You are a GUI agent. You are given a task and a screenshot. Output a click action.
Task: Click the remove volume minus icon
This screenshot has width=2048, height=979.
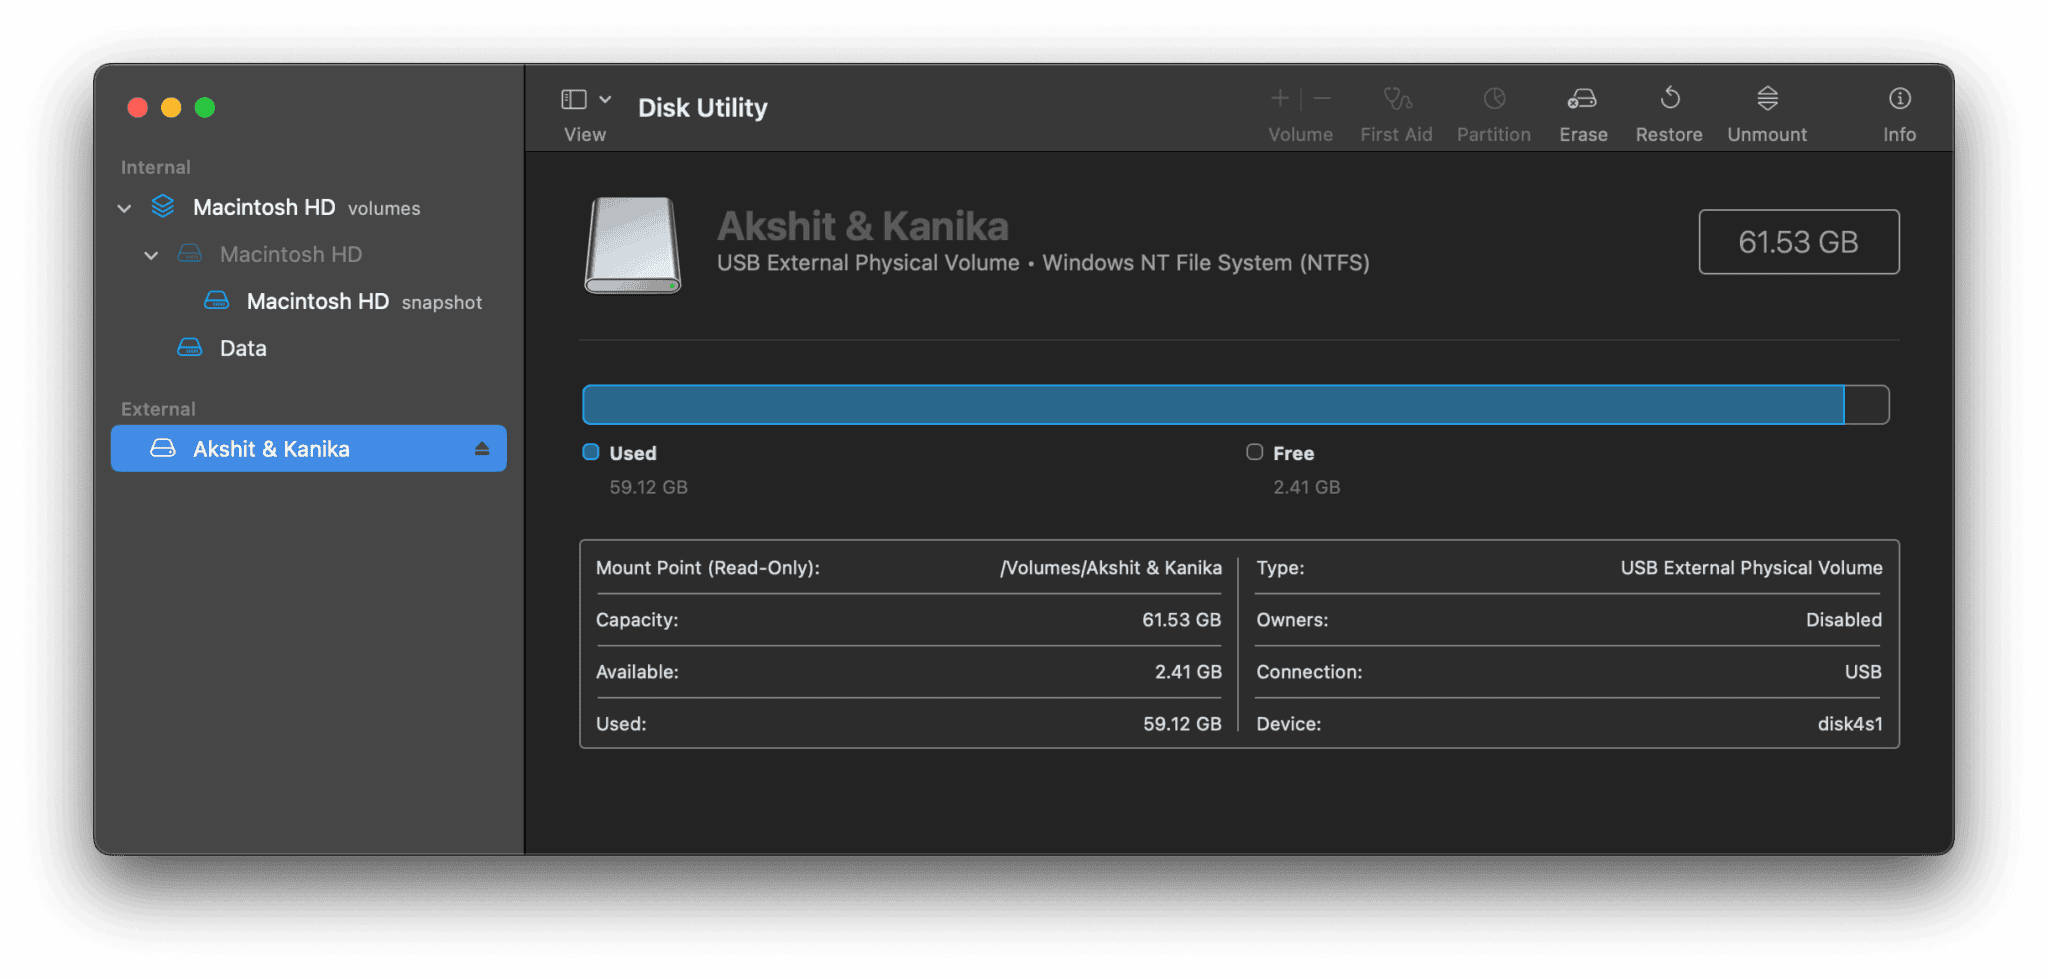point(1322,98)
